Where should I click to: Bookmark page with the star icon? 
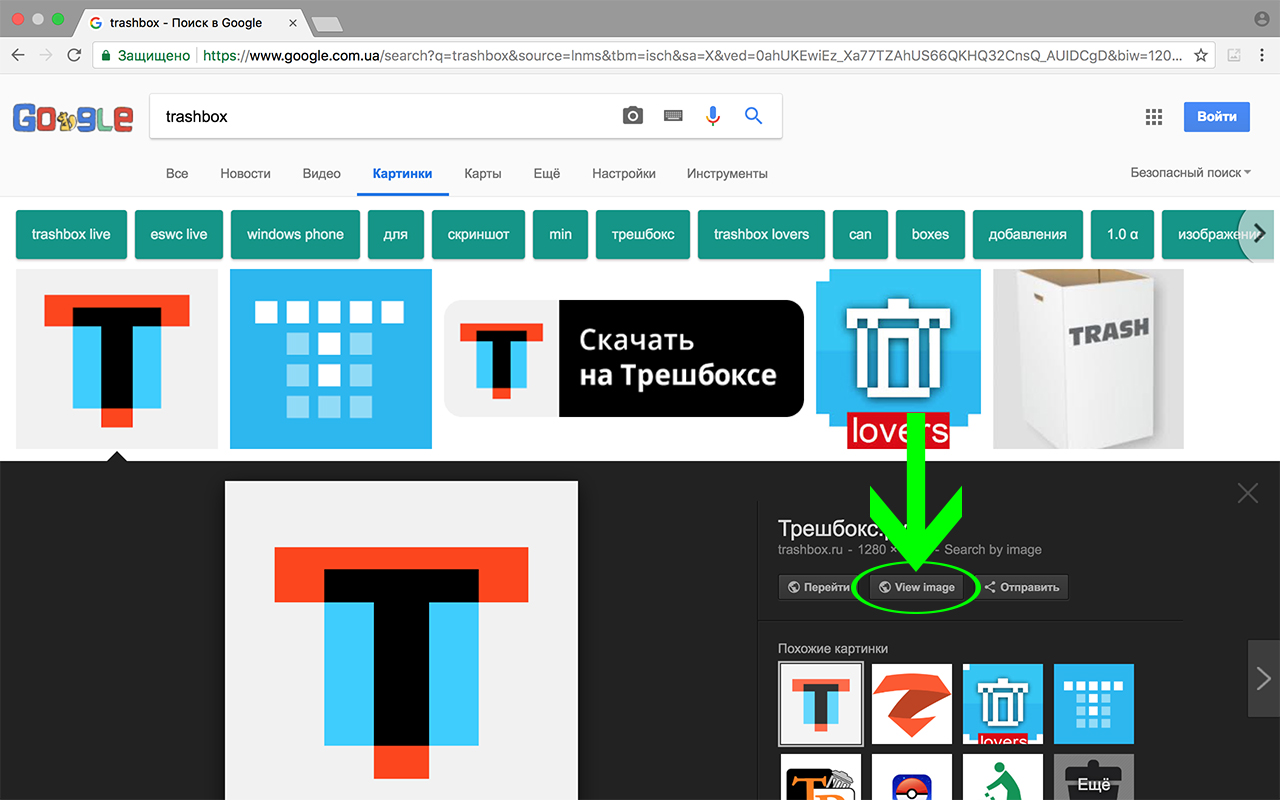point(1201,55)
